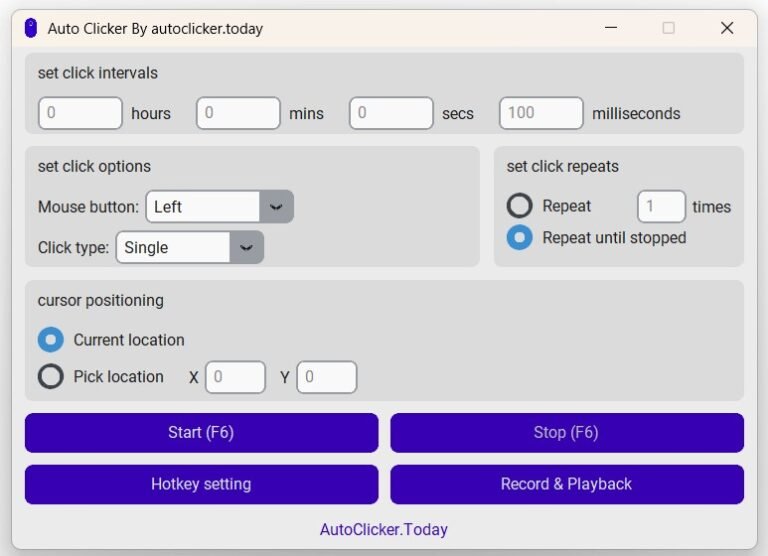Viewport: 768px width, 556px height.
Task: Click the 'set click options' heading
Action: (95, 167)
